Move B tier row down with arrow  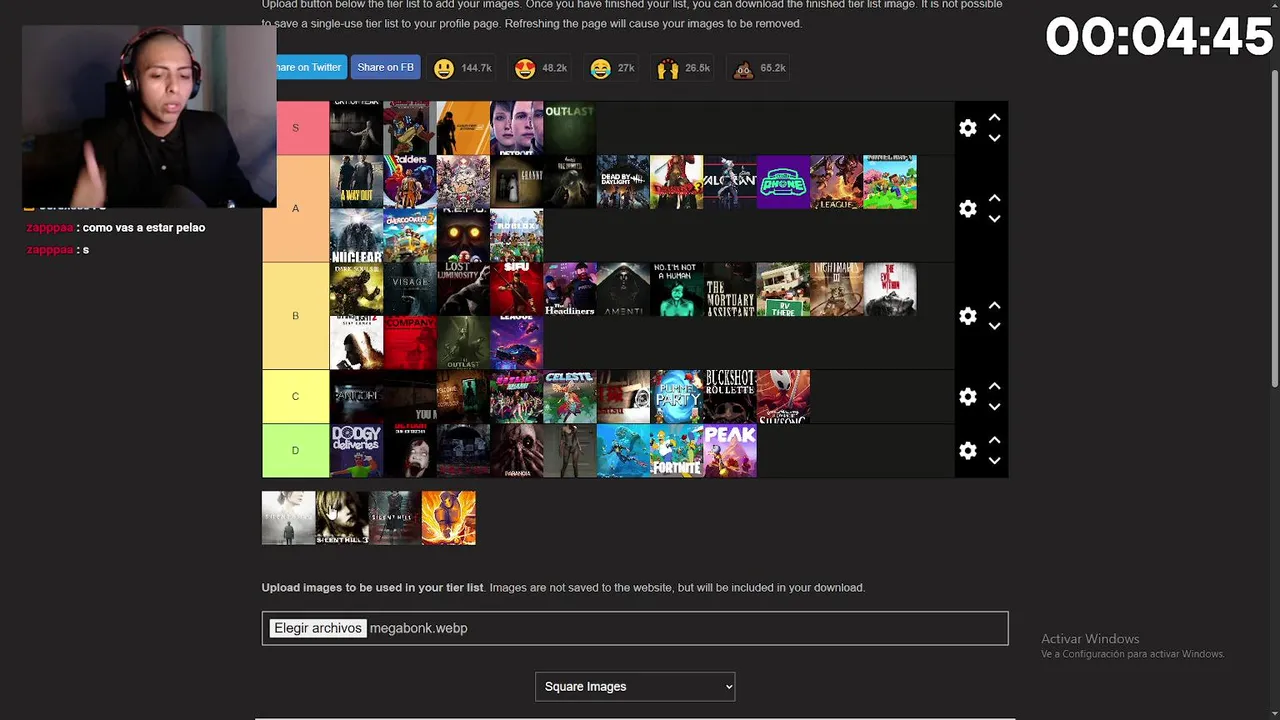994,326
